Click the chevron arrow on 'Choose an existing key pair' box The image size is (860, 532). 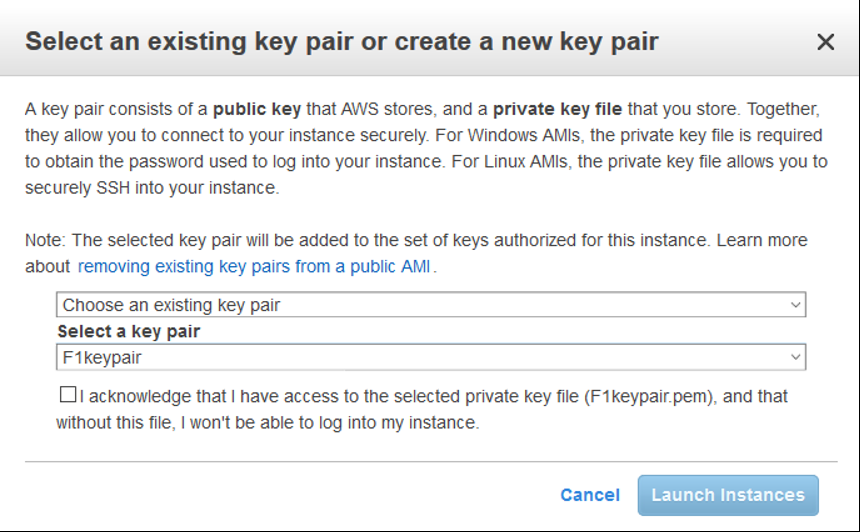(x=795, y=305)
